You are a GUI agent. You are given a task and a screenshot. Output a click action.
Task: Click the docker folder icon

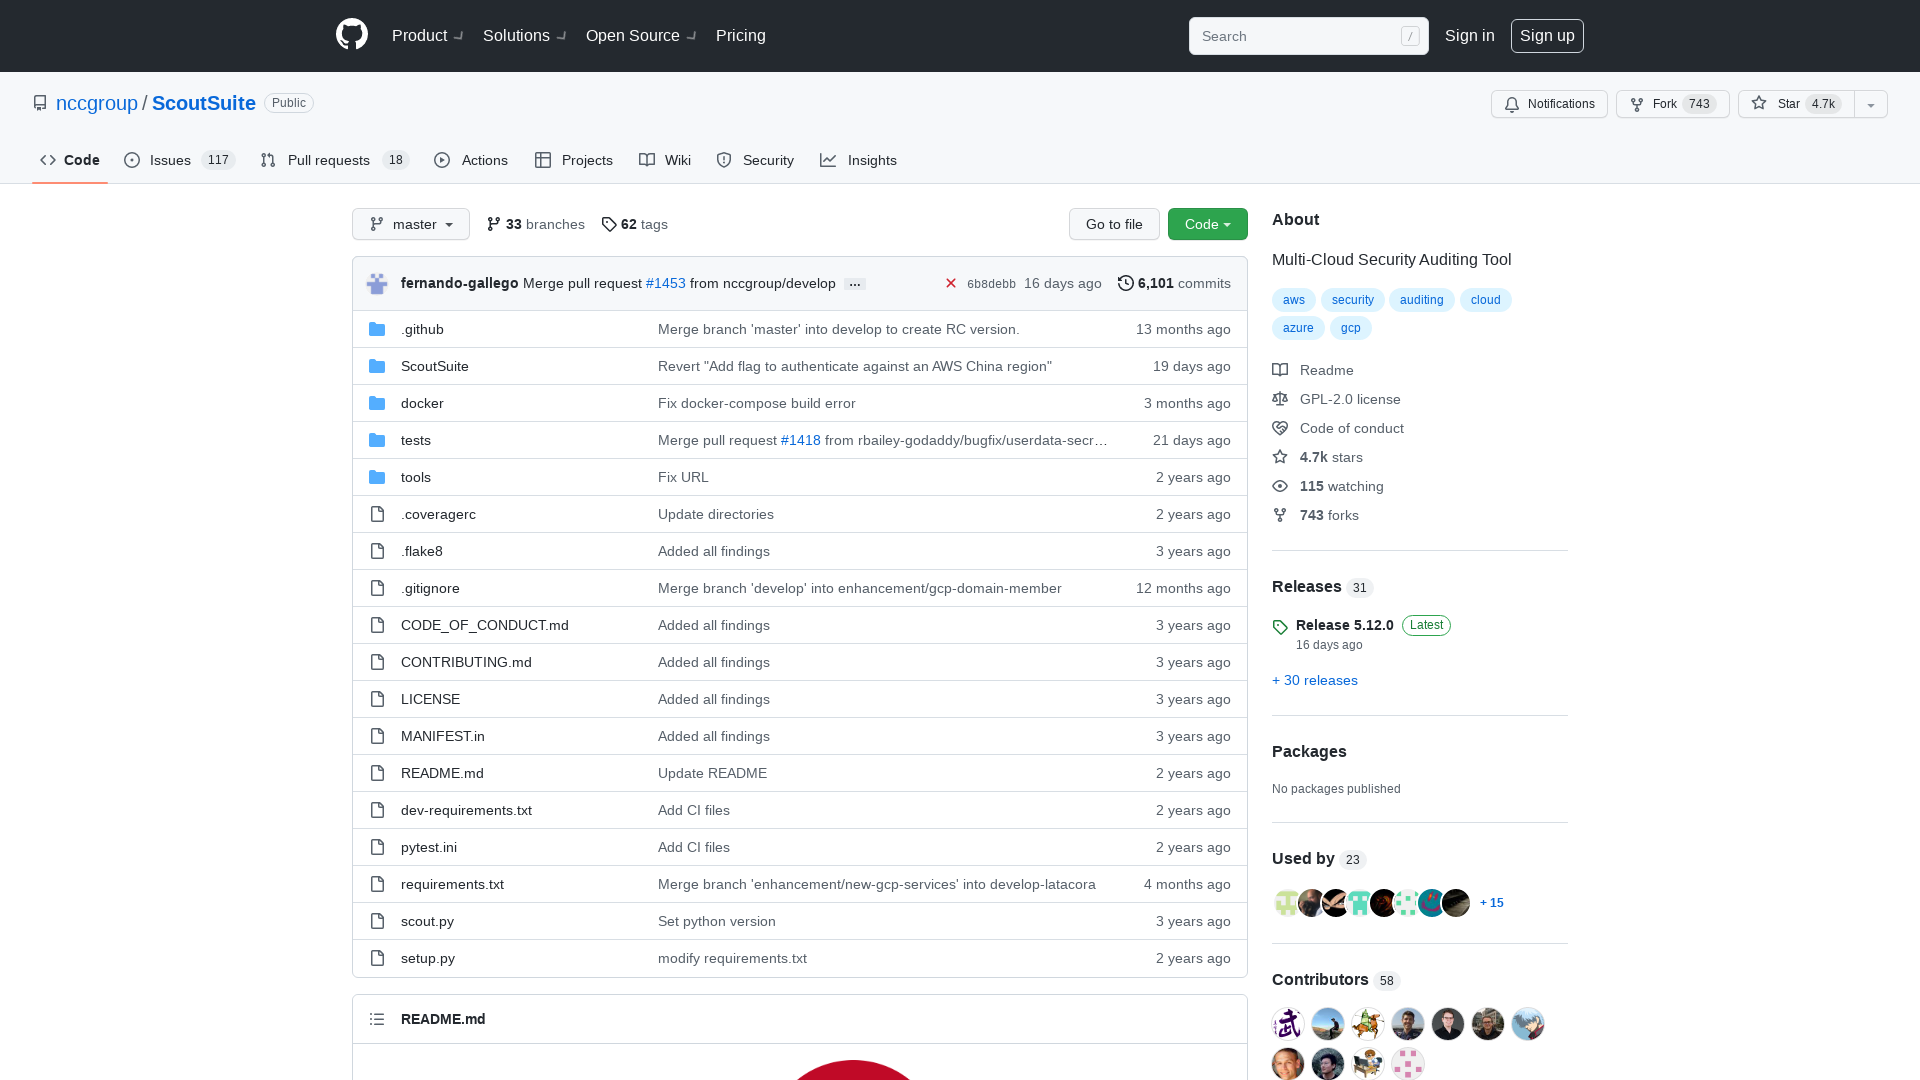[x=377, y=403]
